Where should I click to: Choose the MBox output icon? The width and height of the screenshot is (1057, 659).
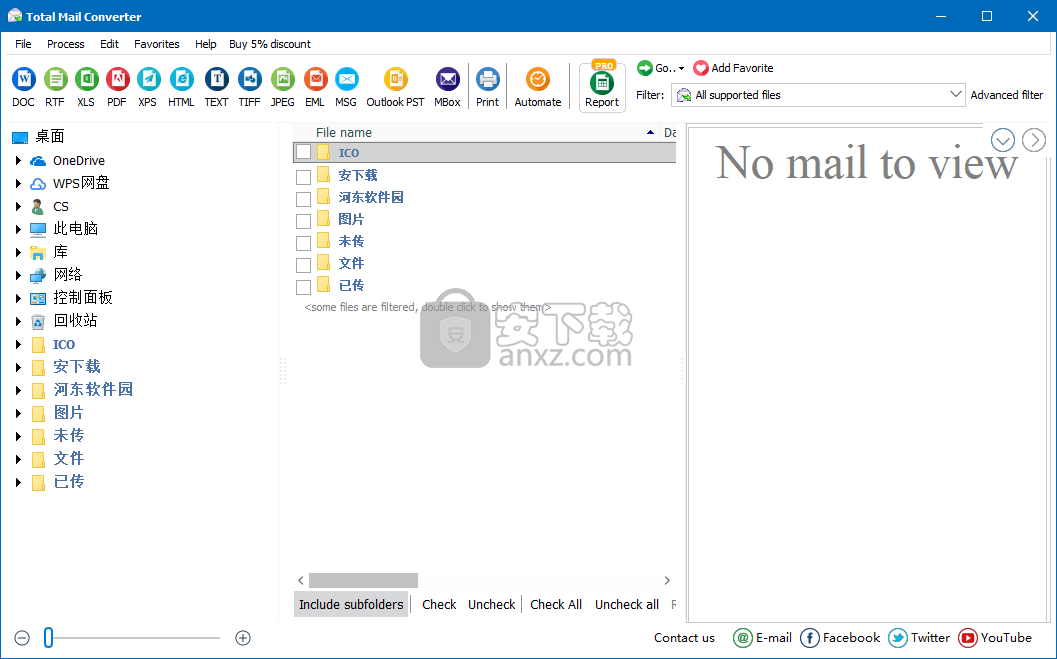coord(448,87)
